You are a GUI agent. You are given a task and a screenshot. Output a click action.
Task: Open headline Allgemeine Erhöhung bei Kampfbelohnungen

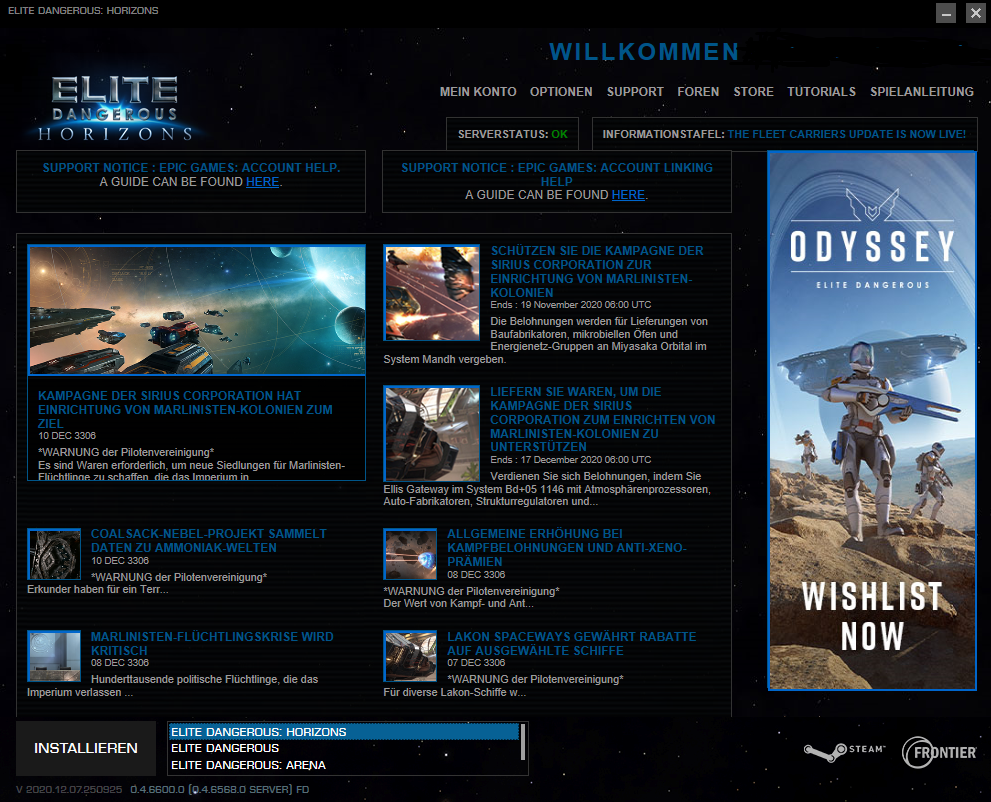(567, 548)
